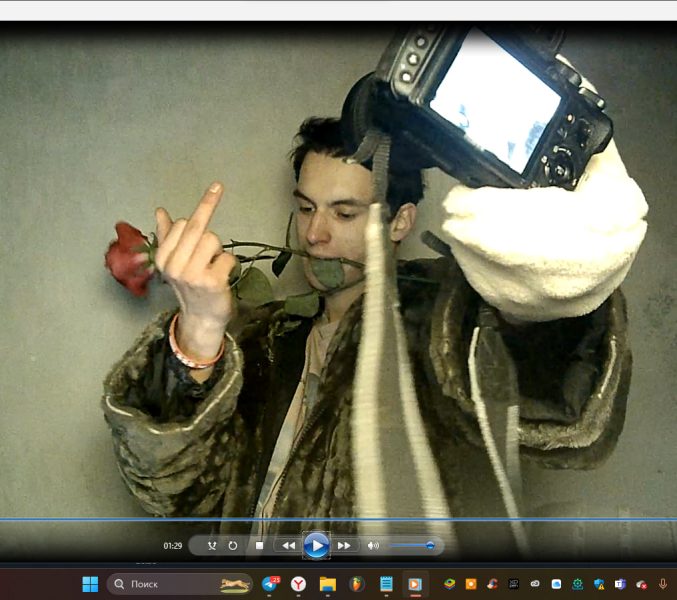Open FL Studio from the taskbar
This screenshot has width=677, height=600.
tap(357, 584)
